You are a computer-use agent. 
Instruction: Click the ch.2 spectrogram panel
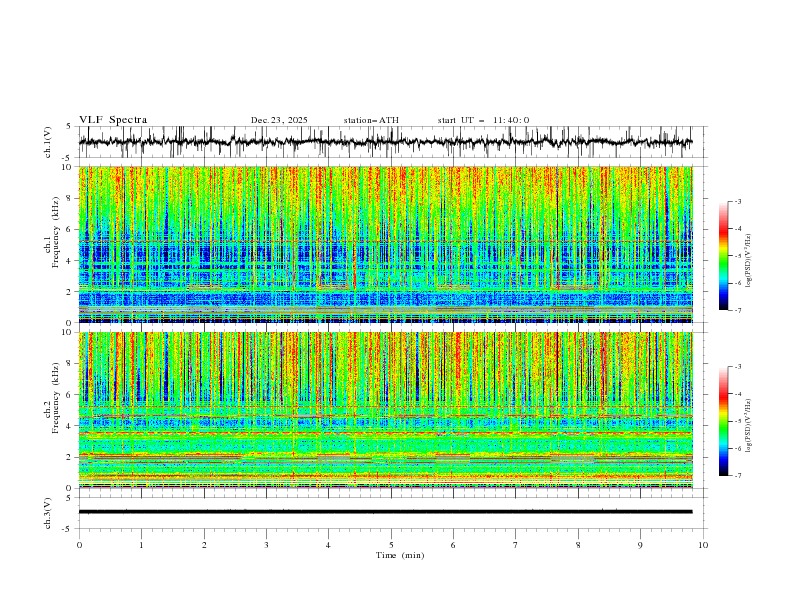(385, 410)
